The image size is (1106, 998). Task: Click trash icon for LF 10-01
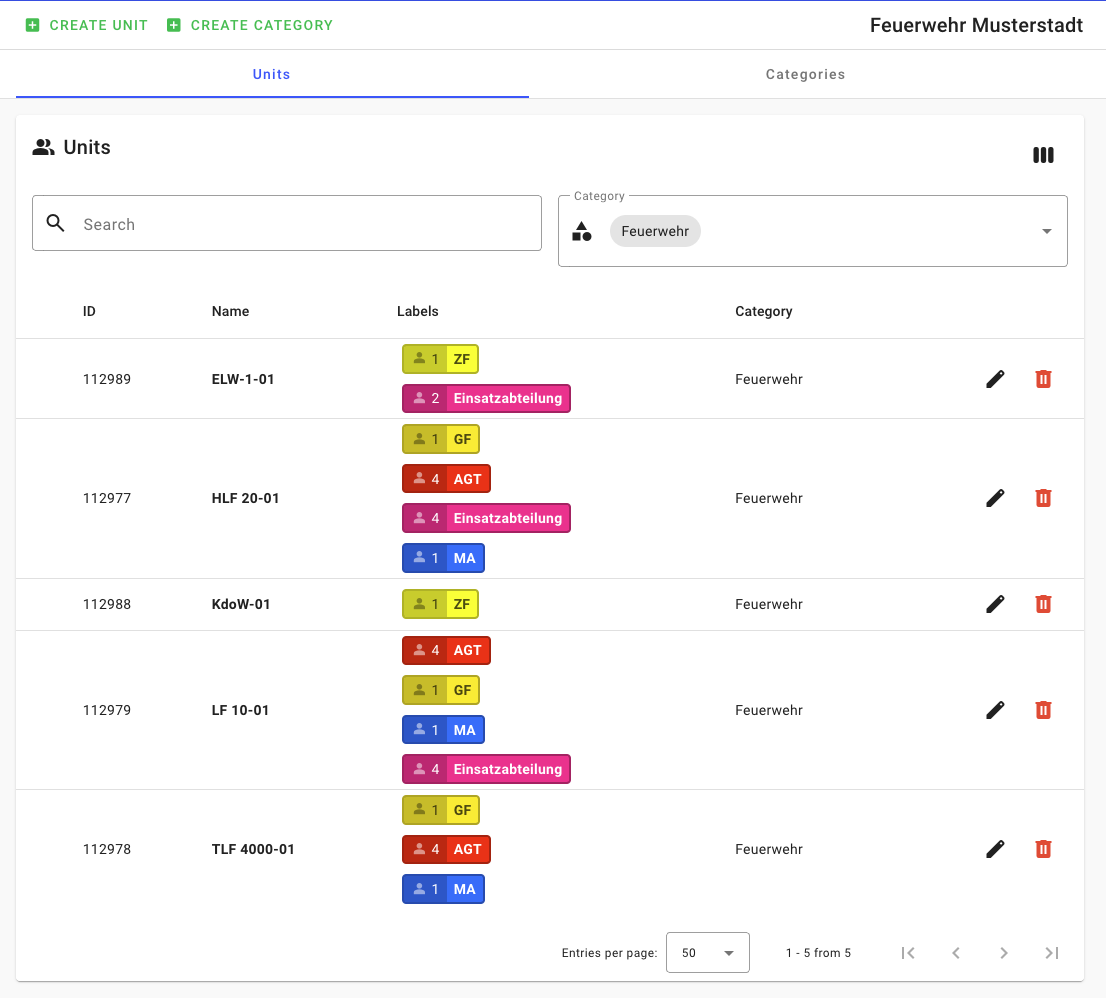(1043, 710)
